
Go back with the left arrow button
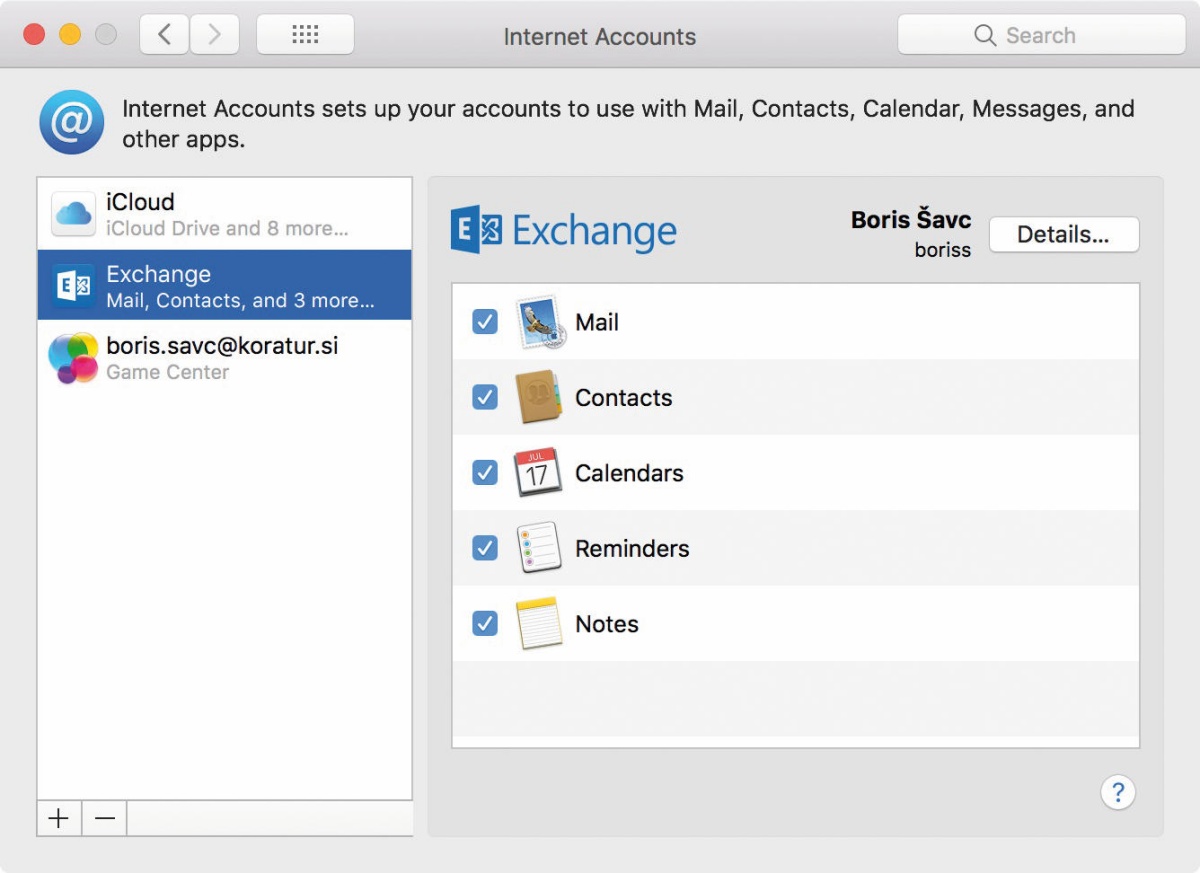pyautogui.click(x=165, y=35)
